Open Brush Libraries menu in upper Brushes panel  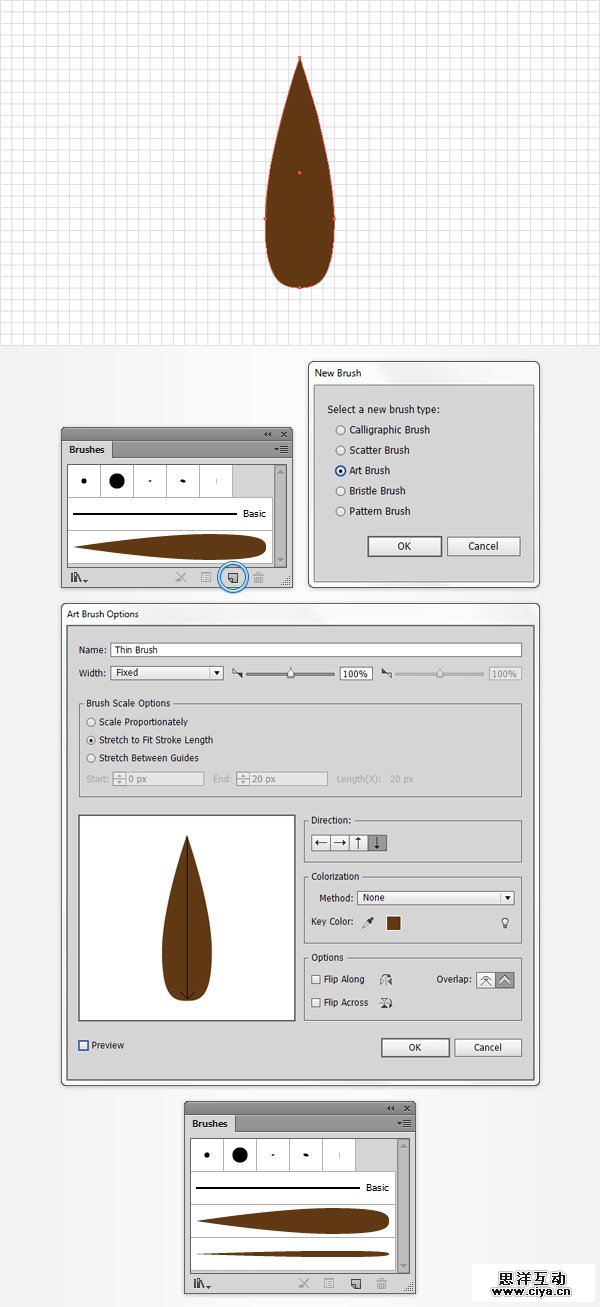(x=79, y=578)
